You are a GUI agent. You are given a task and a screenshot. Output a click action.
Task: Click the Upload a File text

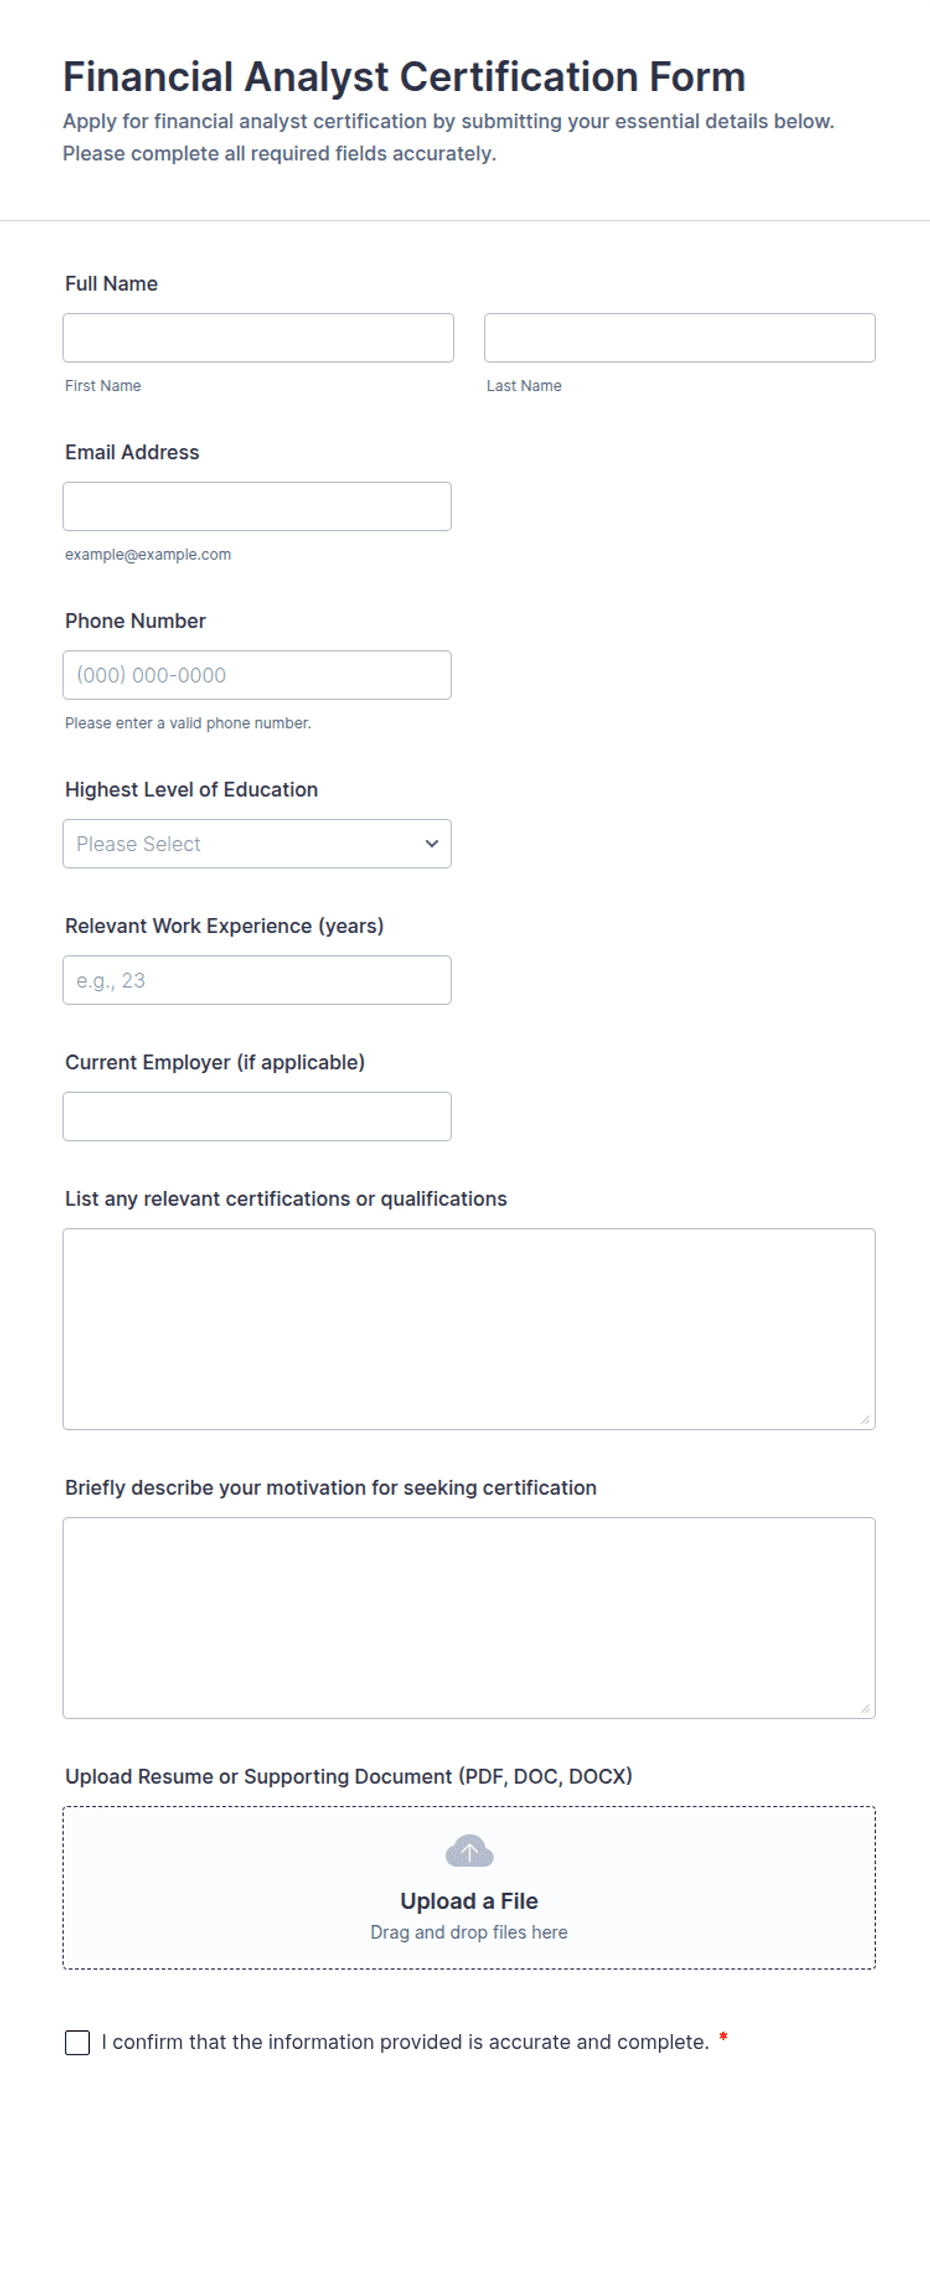[x=469, y=1901]
